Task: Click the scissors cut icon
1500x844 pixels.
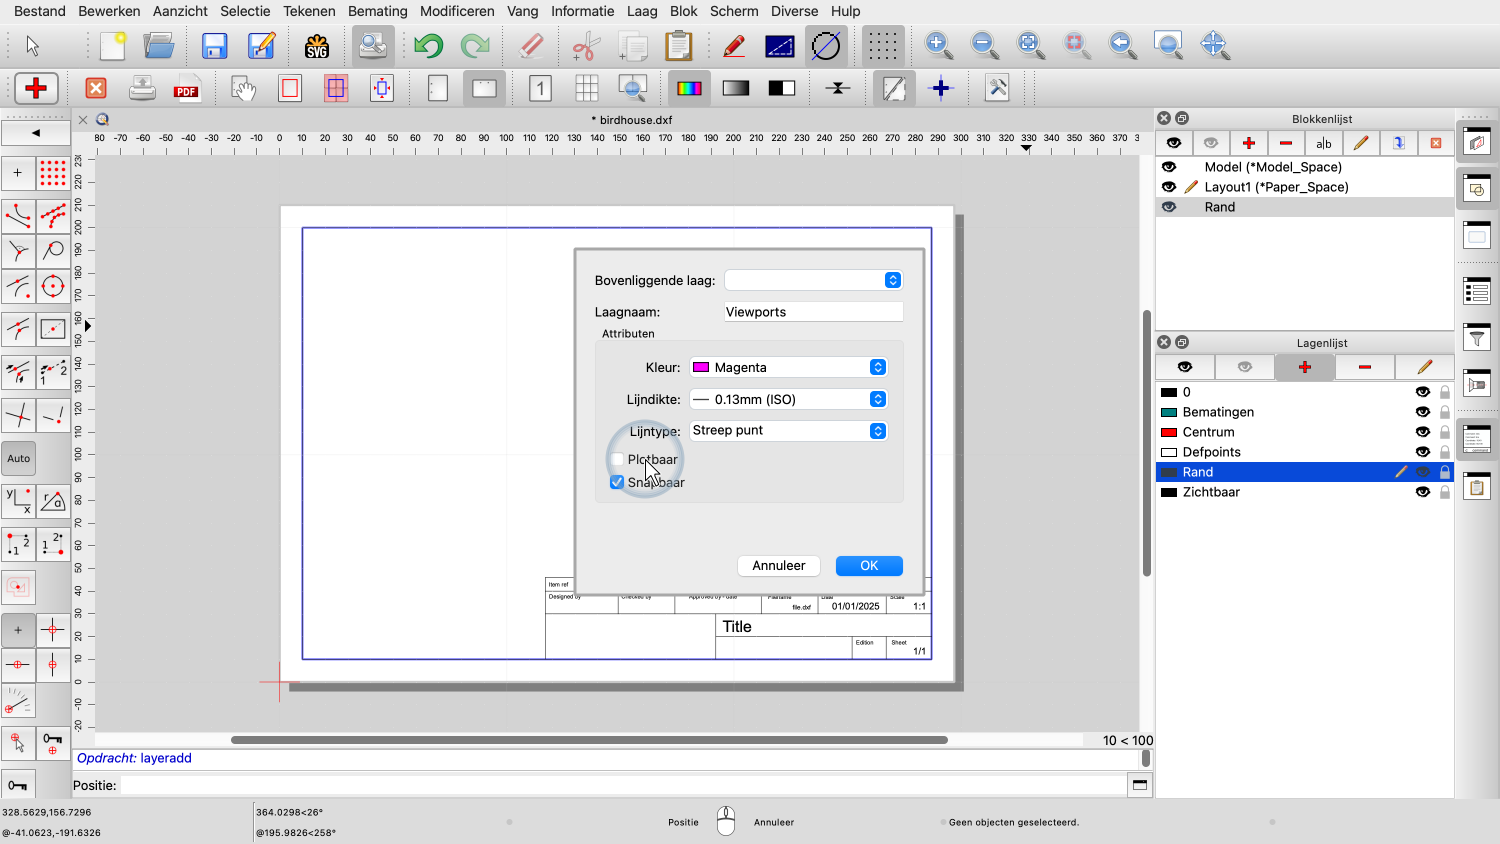Action: tap(586, 46)
